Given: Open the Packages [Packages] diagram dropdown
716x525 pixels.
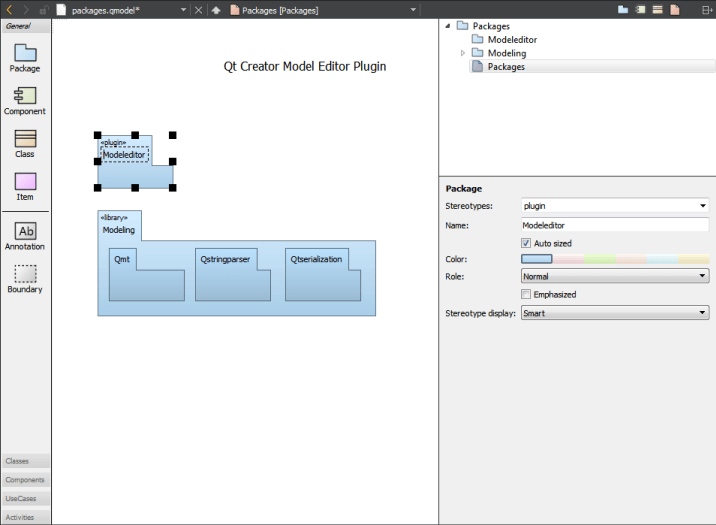Looking at the screenshot, I should tap(413, 10).
